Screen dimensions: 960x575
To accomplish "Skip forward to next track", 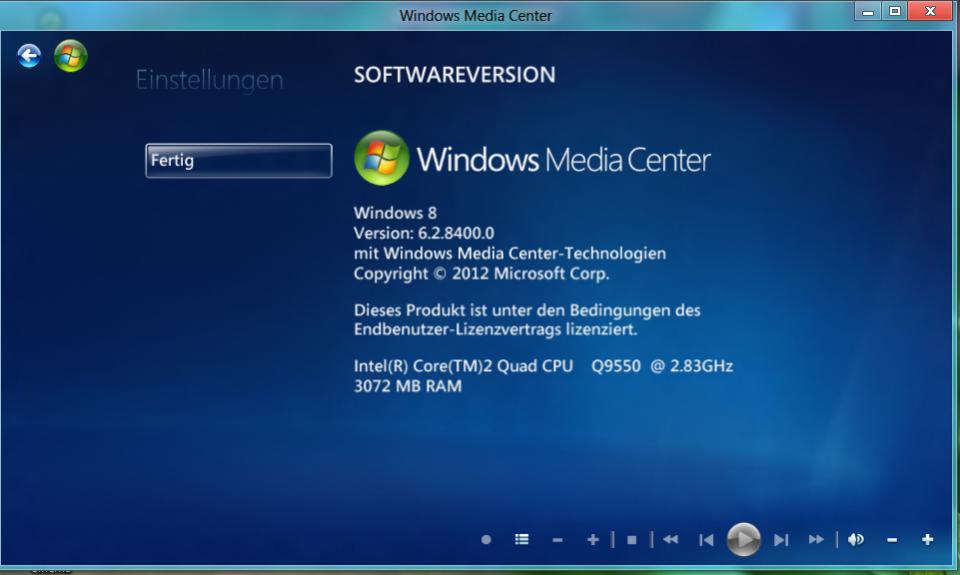I will click(781, 539).
